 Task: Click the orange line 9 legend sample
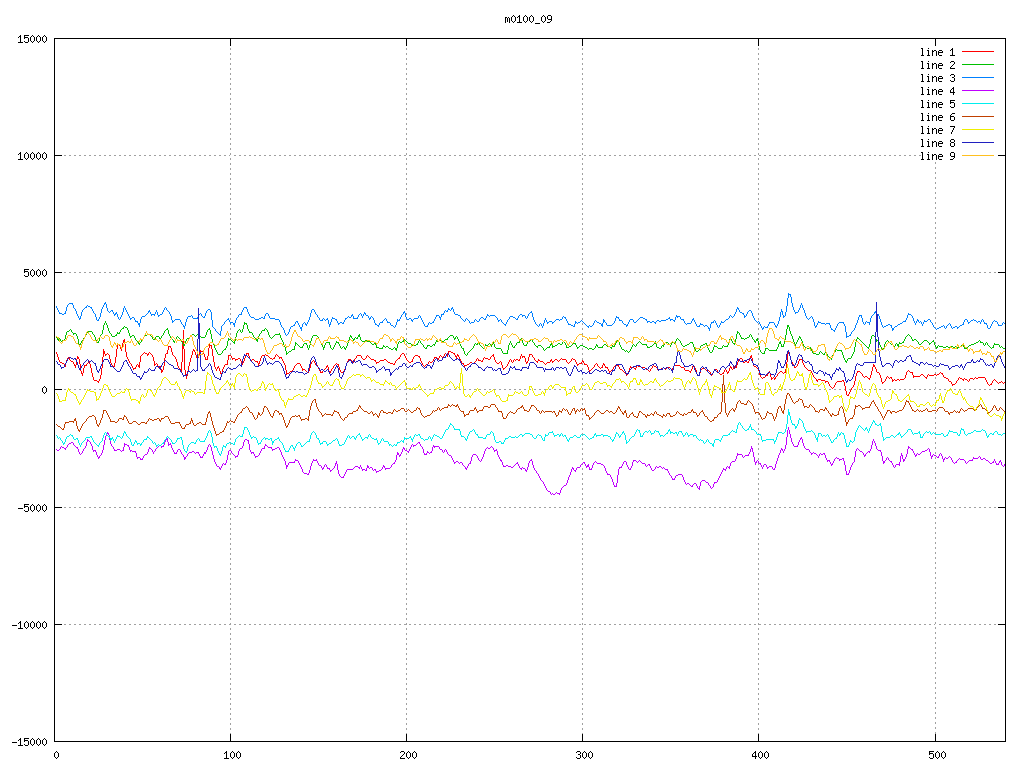tap(978, 155)
